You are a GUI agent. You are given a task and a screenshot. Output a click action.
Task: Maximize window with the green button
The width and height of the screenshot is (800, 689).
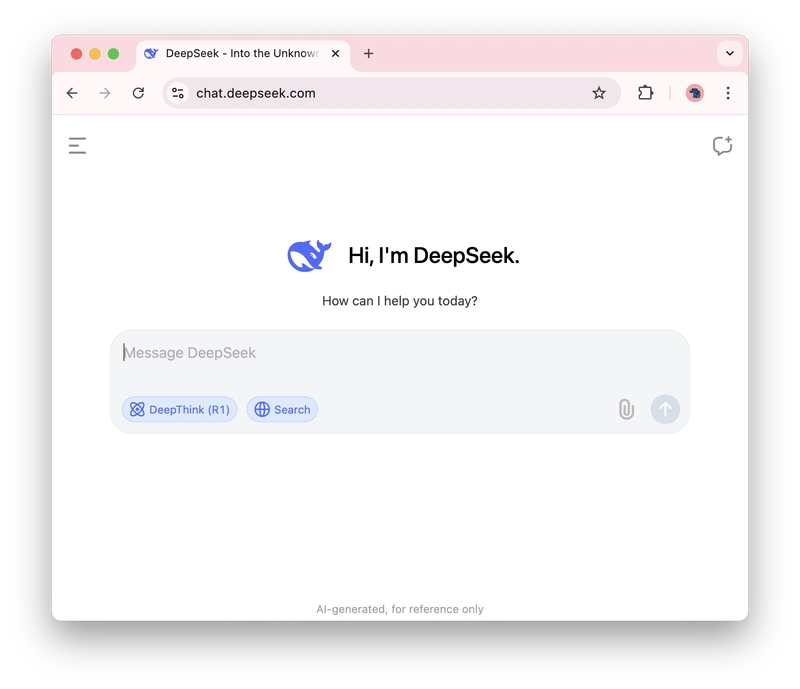113,54
